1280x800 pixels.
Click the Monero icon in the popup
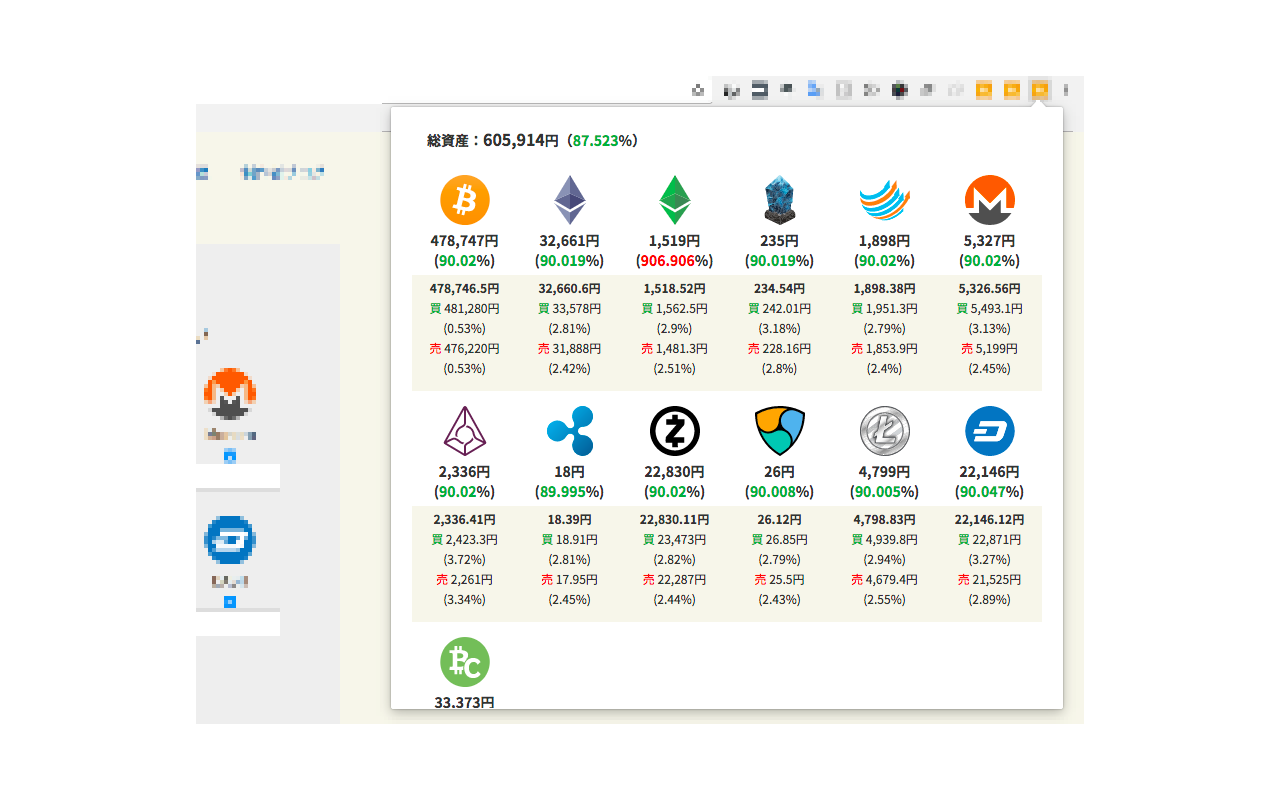[990, 200]
